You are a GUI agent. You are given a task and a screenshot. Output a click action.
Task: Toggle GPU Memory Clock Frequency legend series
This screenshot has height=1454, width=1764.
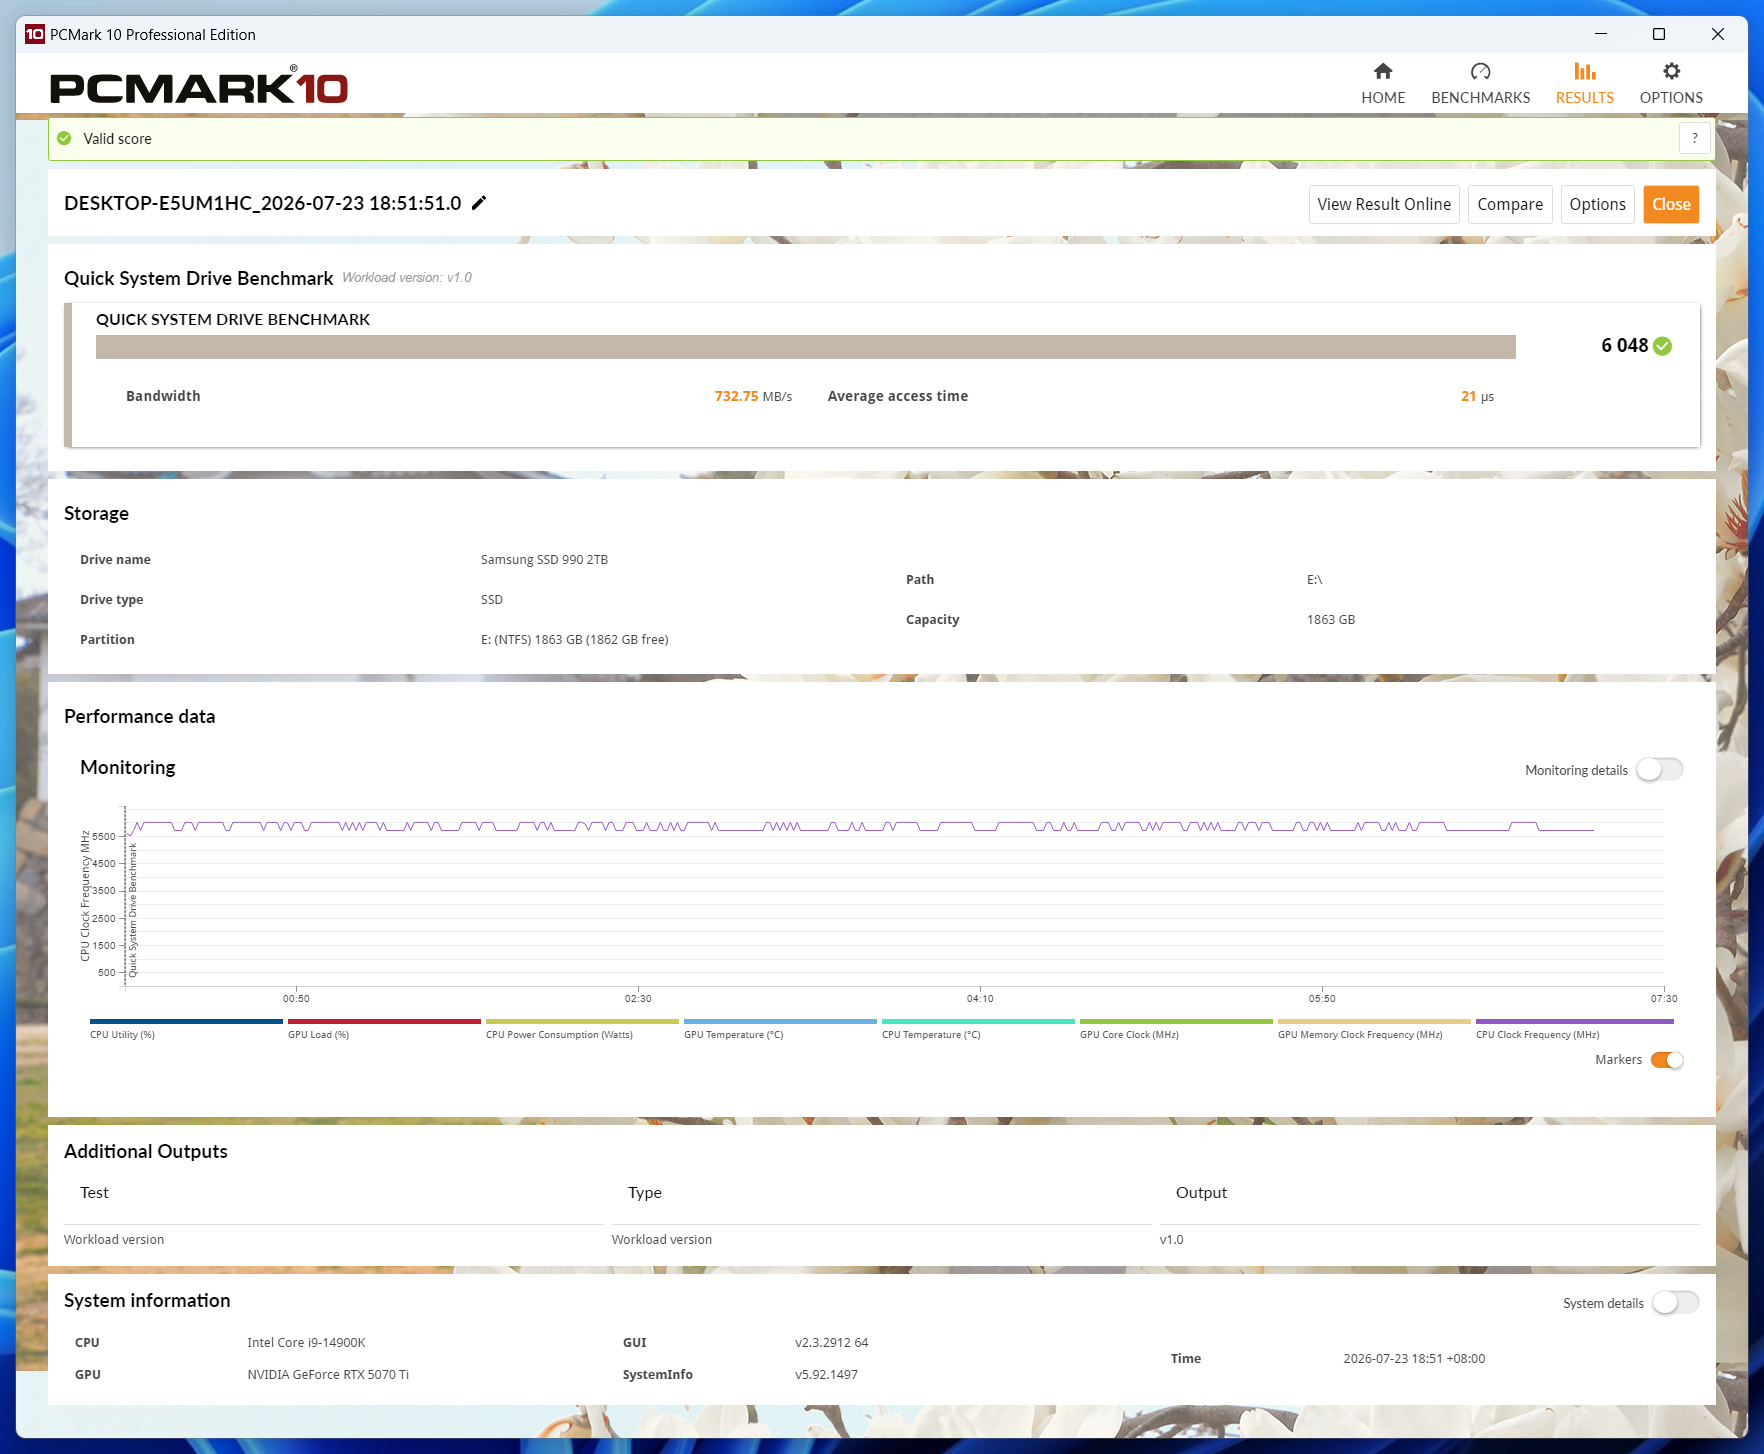click(x=1374, y=1029)
